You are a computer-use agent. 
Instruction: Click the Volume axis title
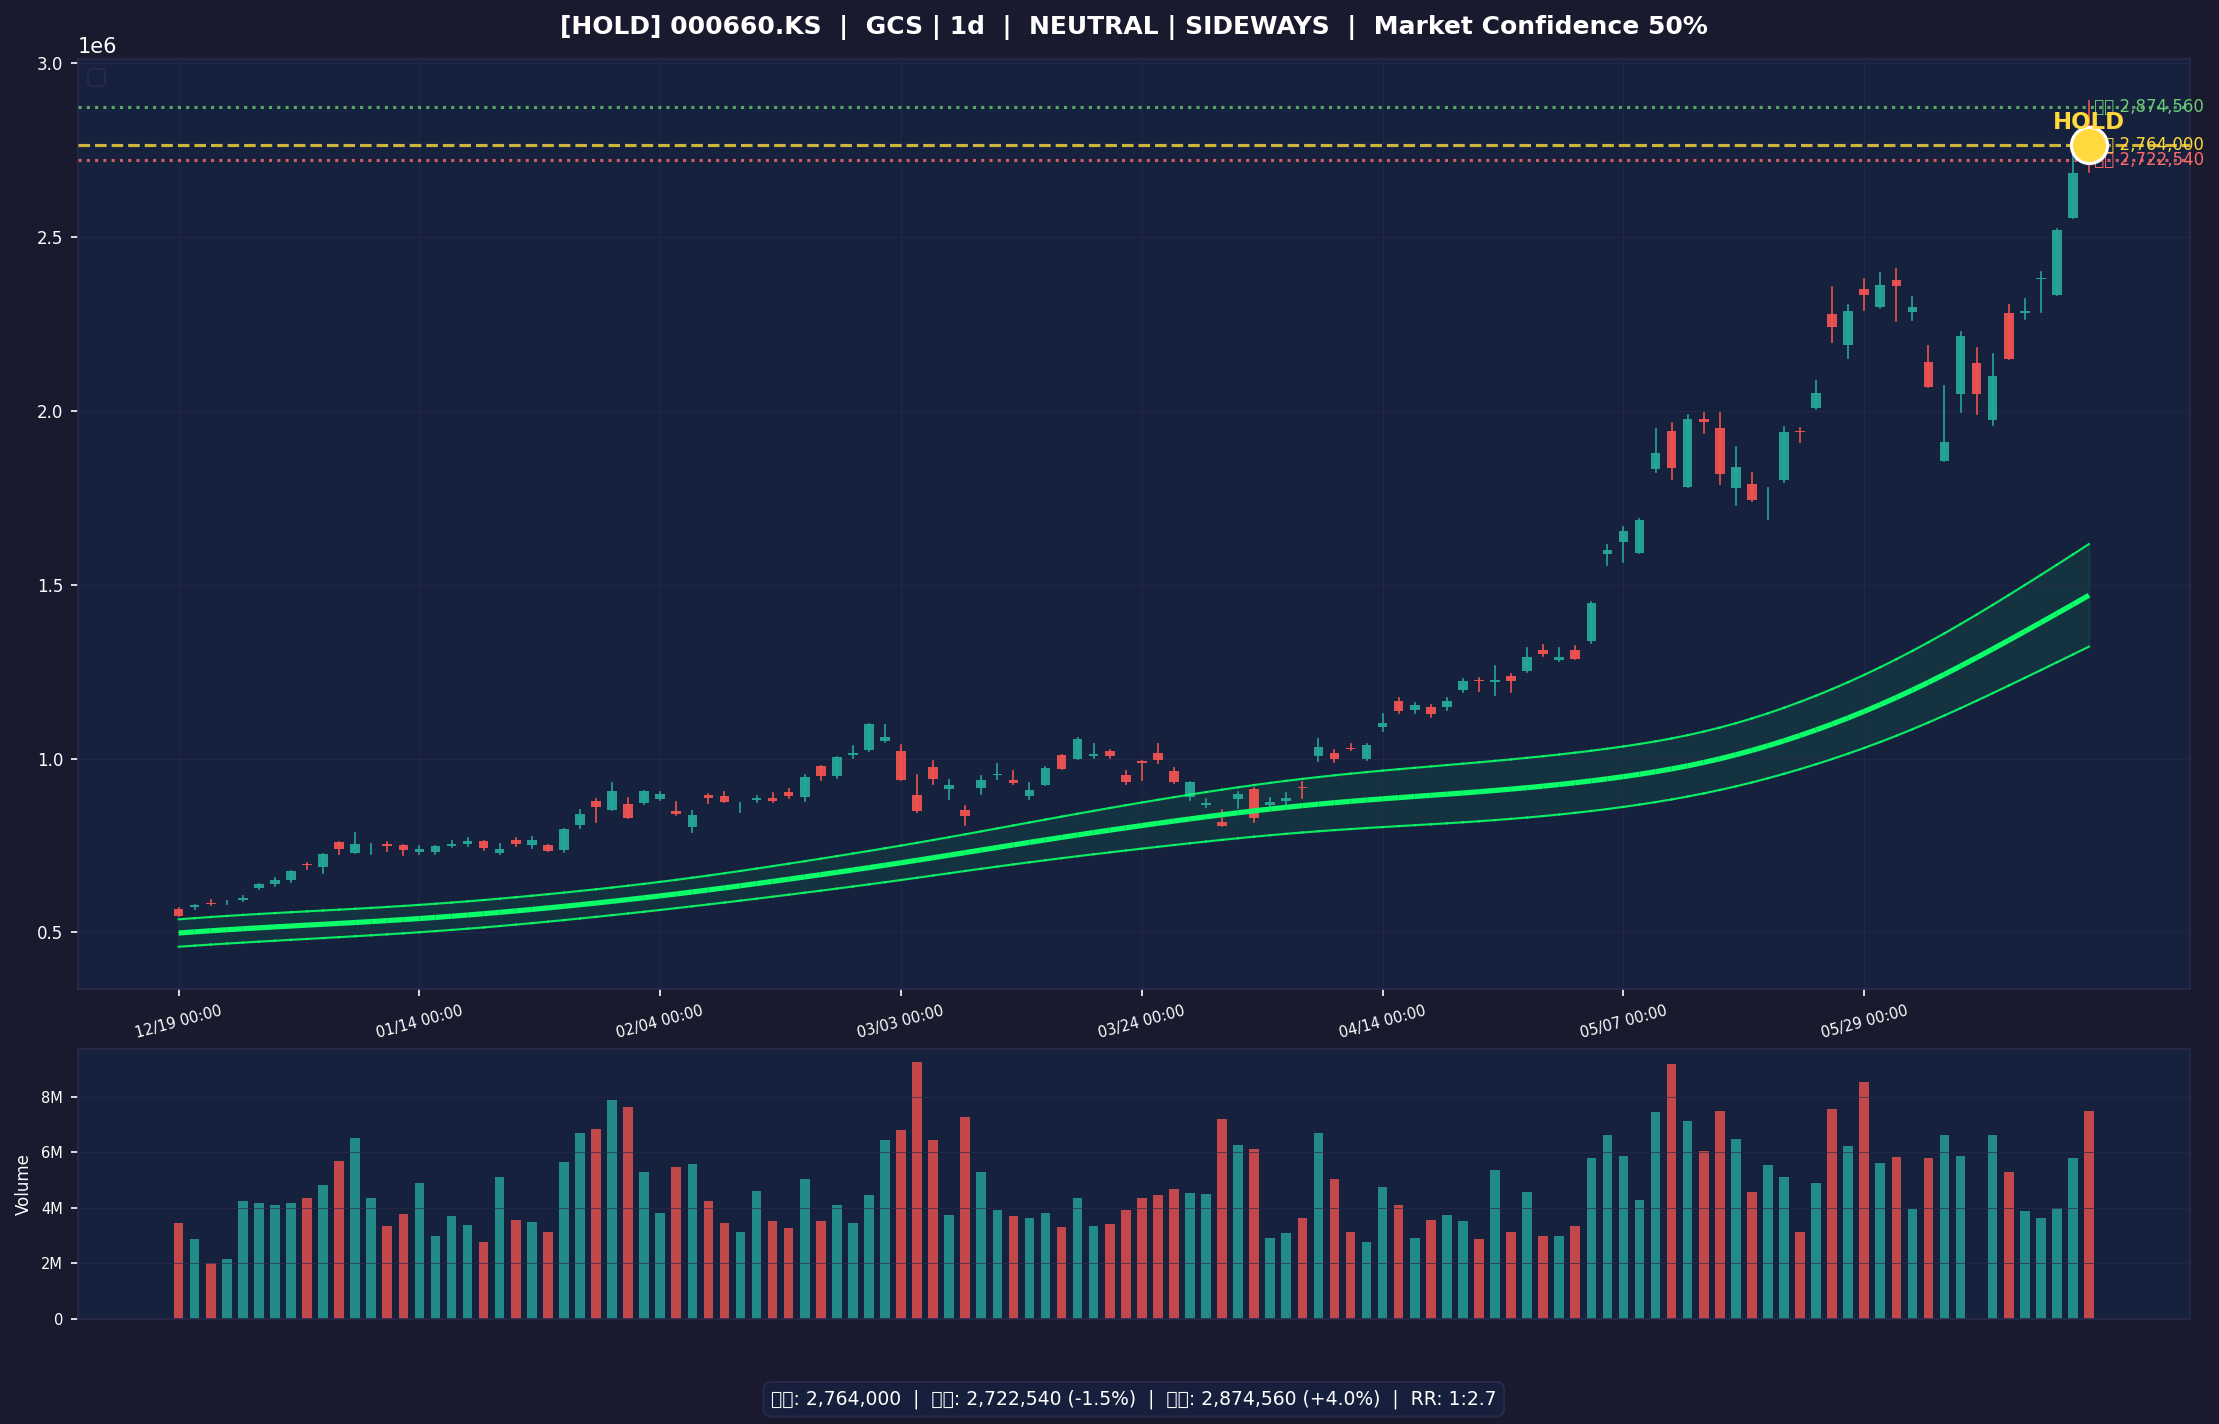pyautogui.click(x=23, y=1185)
